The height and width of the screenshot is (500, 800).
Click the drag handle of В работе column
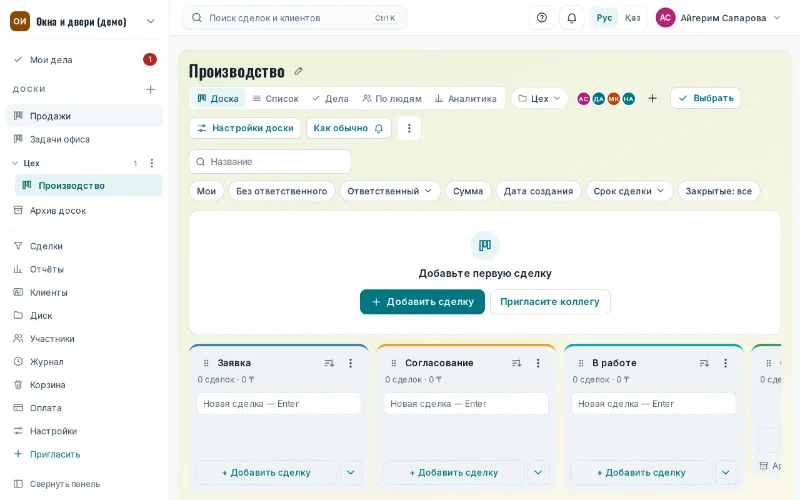pyautogui.click(x=581, y=363)
